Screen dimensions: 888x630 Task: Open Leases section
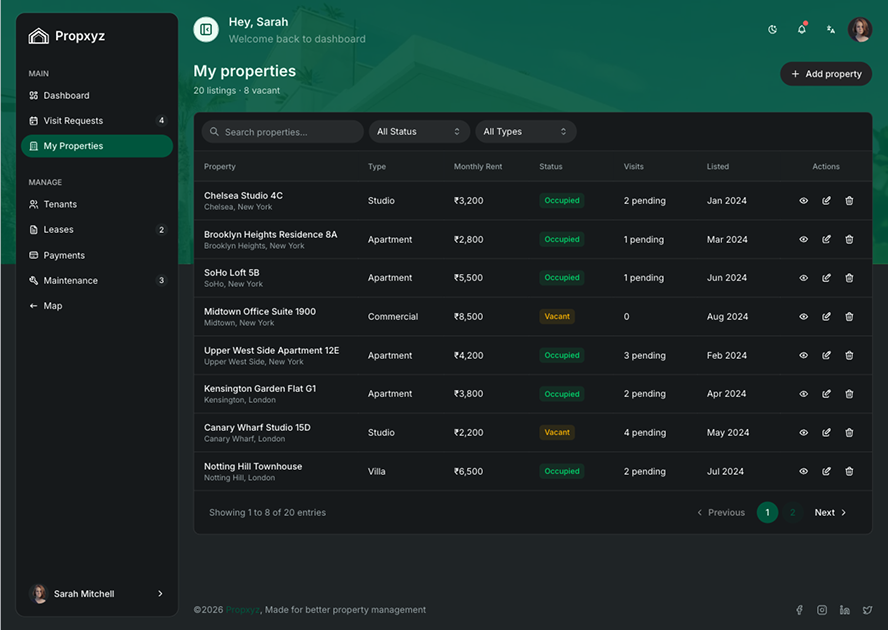click(97, 229)
